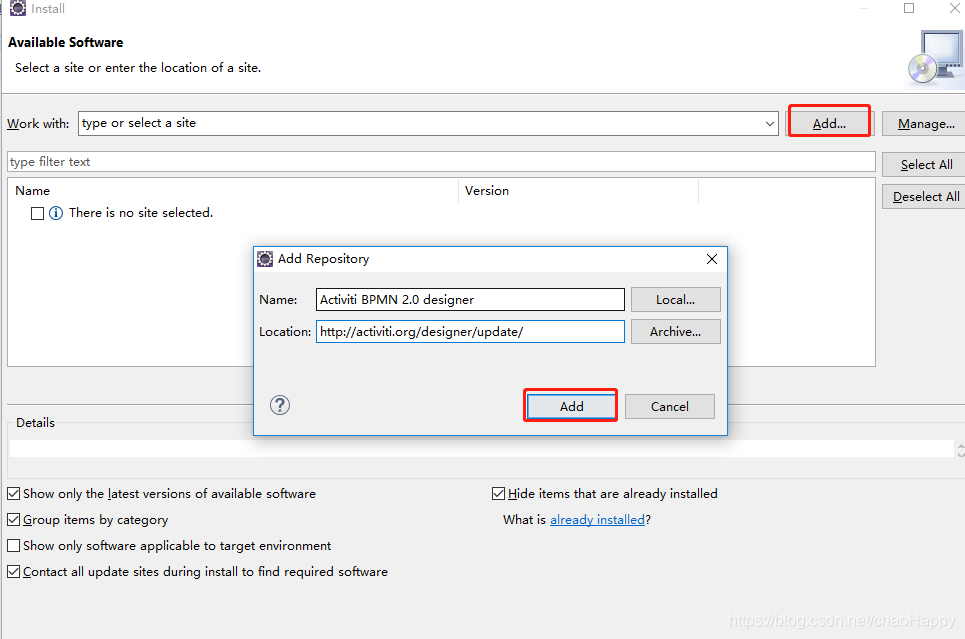Click the Version column header
This screenshot has width=965, height=639.
pos(579,191)
